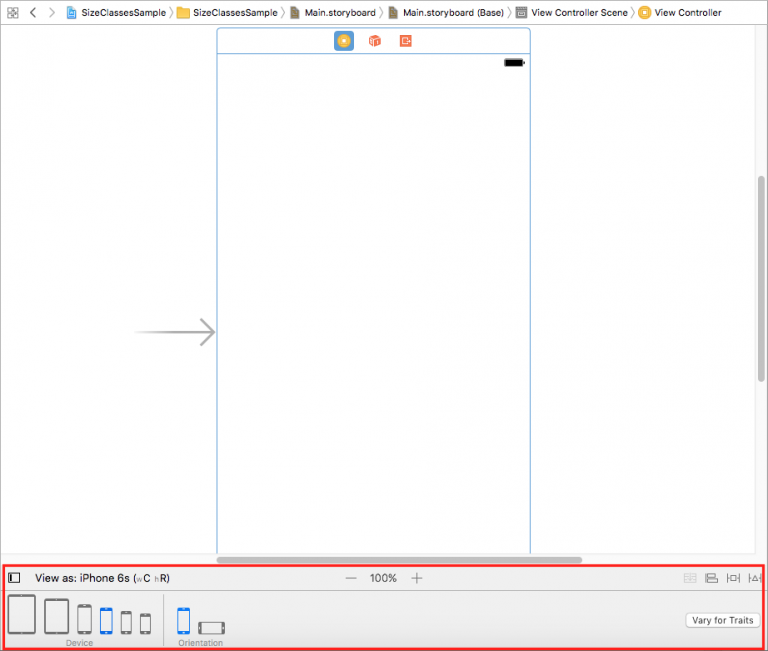Go forward with the right arrow
This screenshot has width=768, height=651.
coord(51,13)
